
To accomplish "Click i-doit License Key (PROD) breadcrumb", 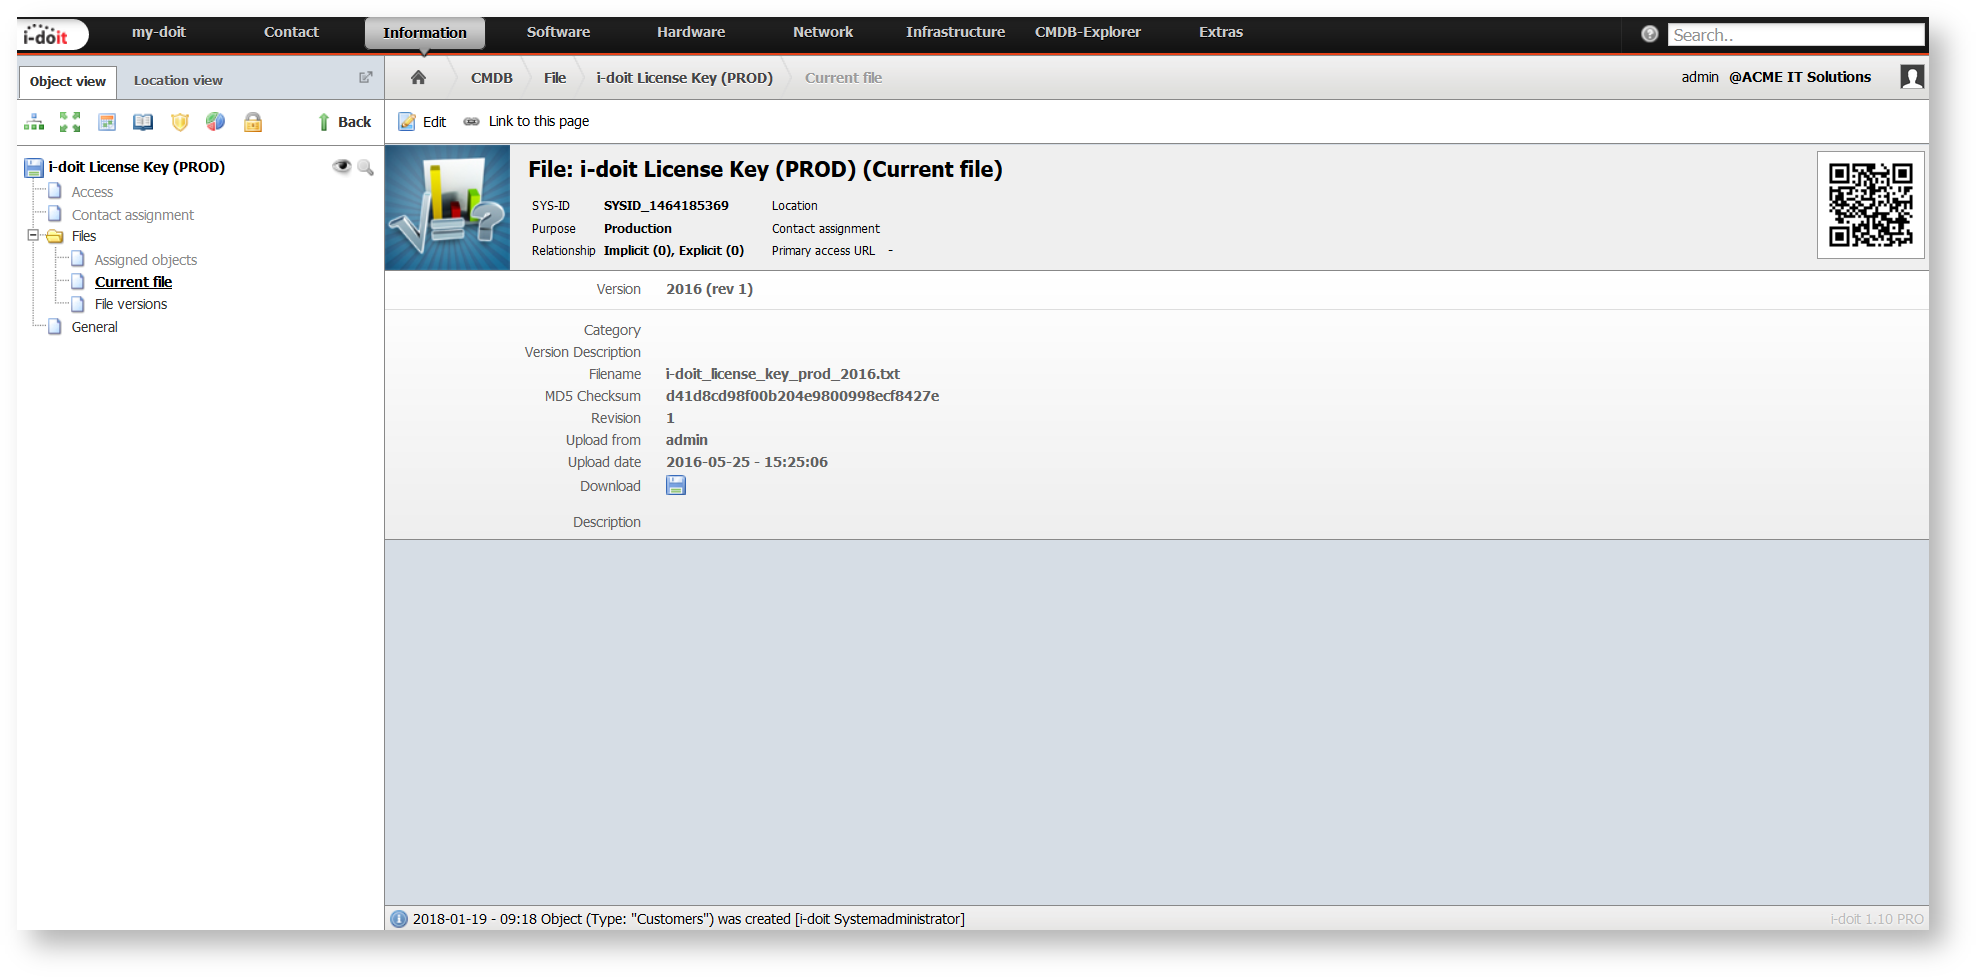I will [685, 78].
